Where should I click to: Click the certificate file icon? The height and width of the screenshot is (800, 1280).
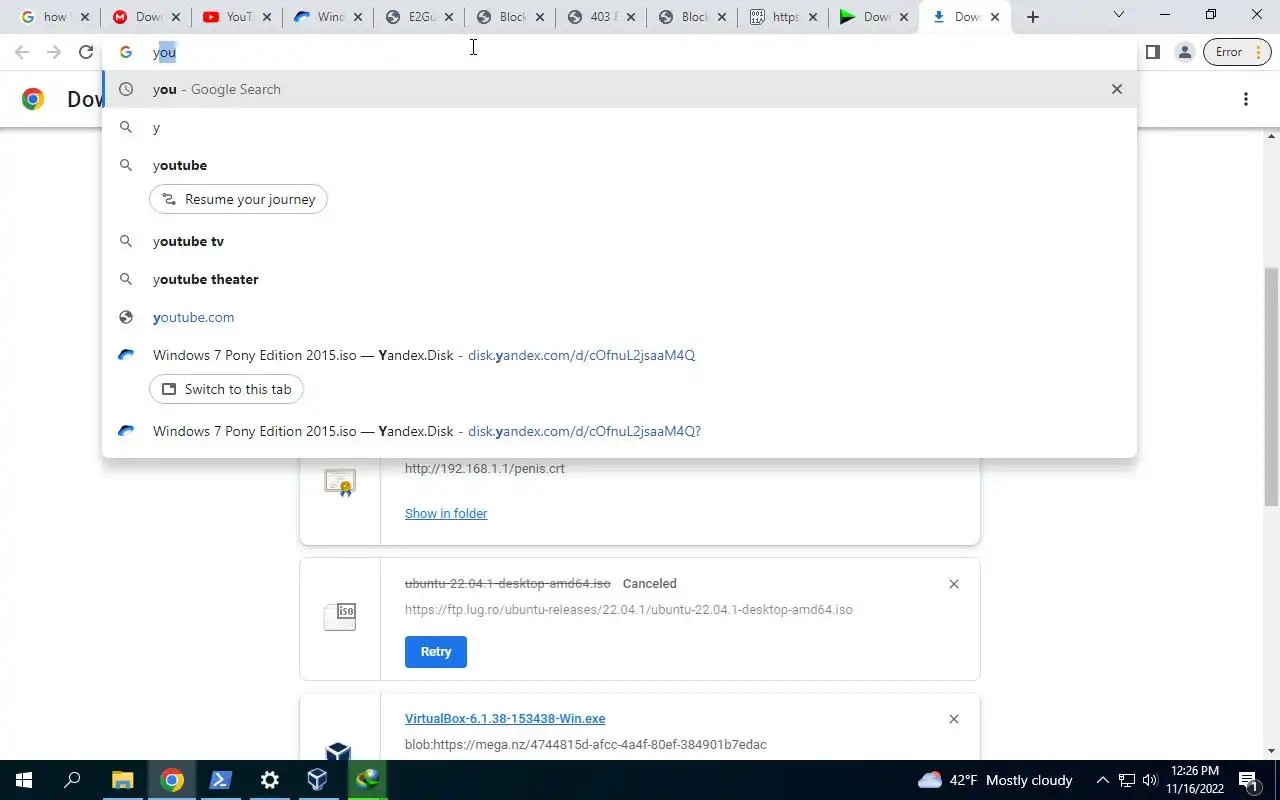point(340,482)
